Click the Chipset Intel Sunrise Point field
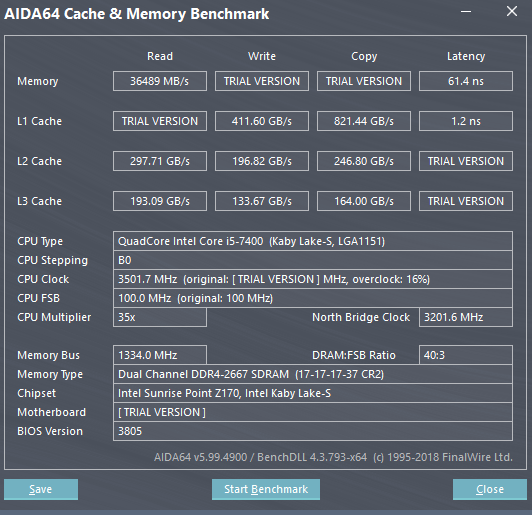This screenshot has width=532, height=515. tap(313, 393)
